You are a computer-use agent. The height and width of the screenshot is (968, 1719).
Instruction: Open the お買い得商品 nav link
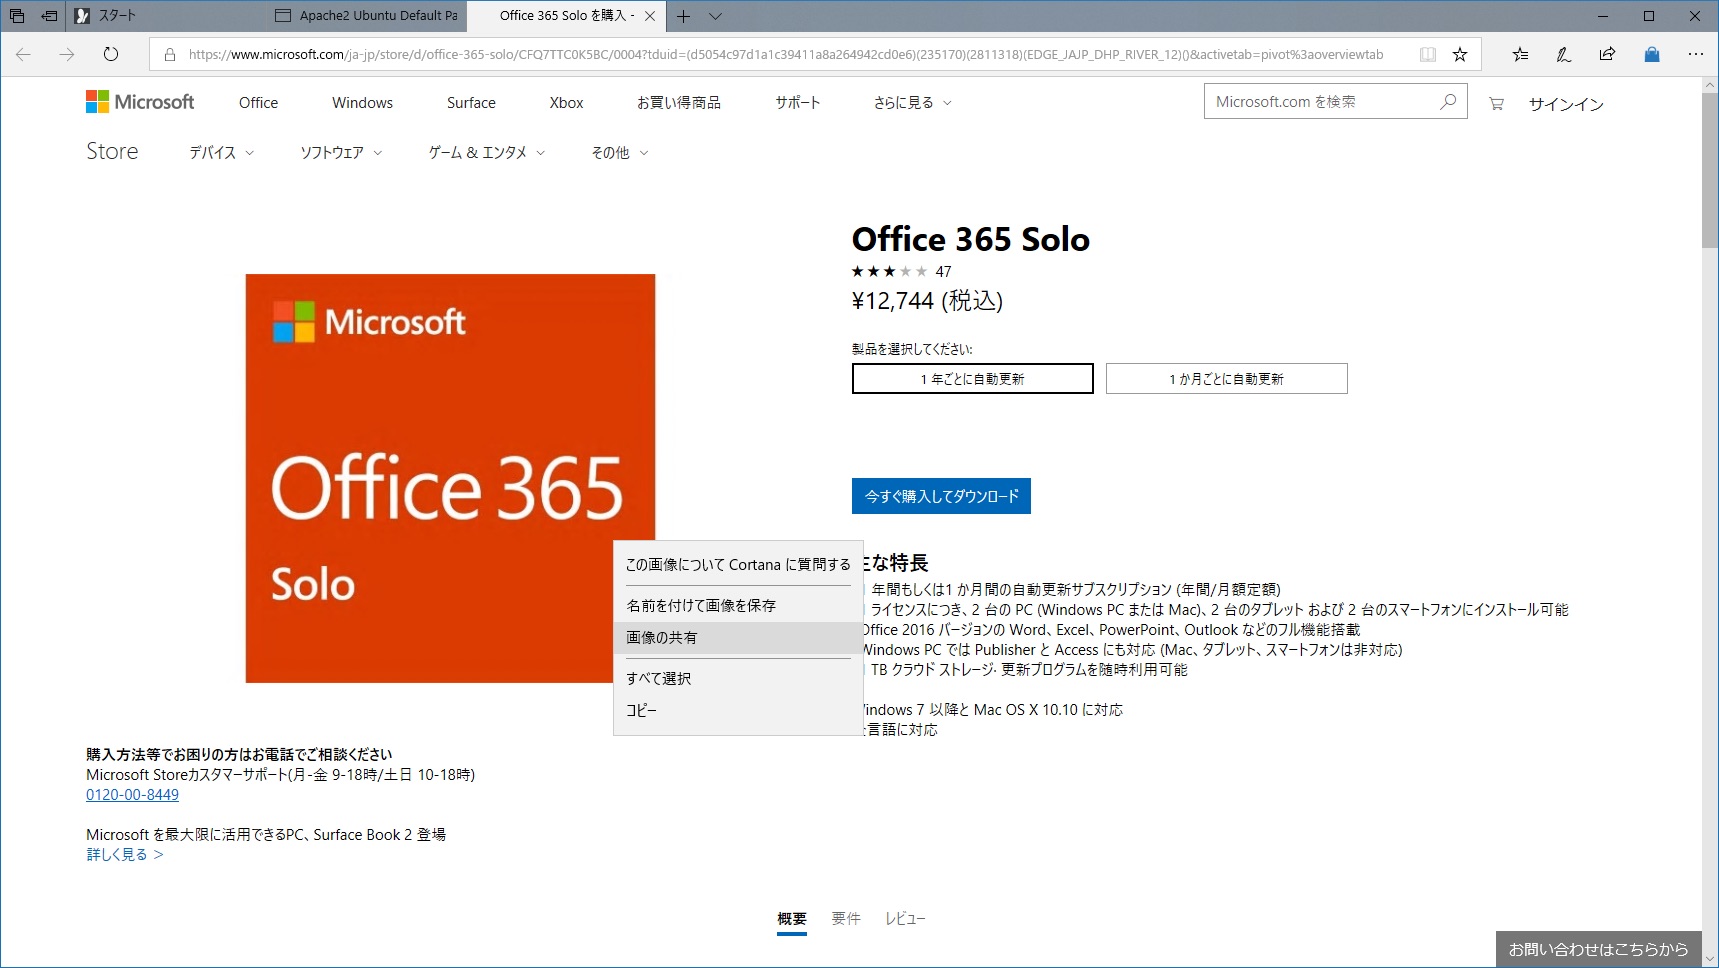click(679, 103)
